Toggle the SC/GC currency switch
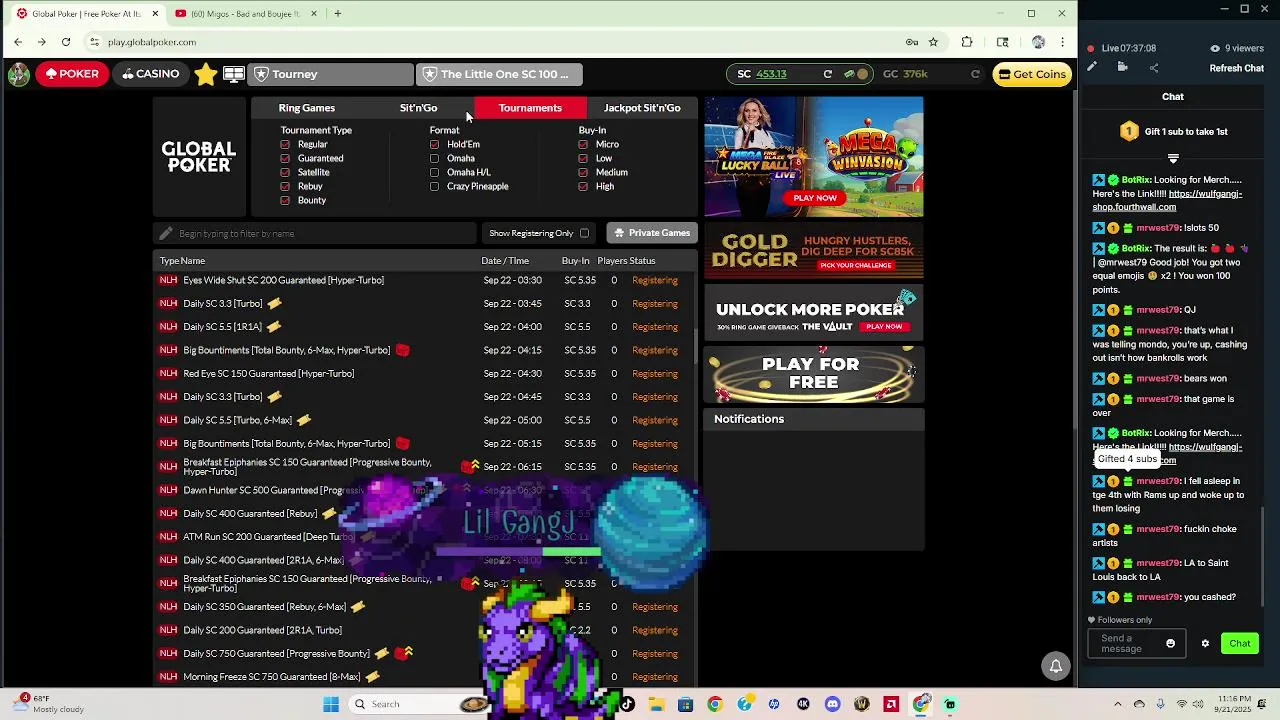Image resolution: width=1280 pixels, height=720 pixels. click(856, 74)
